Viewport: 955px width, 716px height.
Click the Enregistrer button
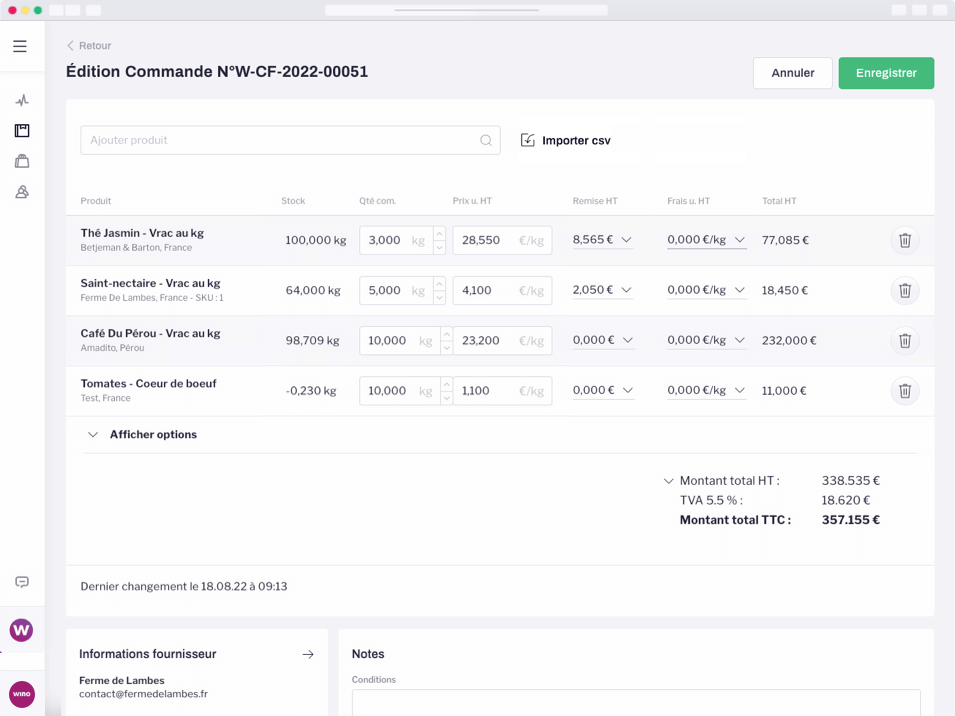coord(886,73)
